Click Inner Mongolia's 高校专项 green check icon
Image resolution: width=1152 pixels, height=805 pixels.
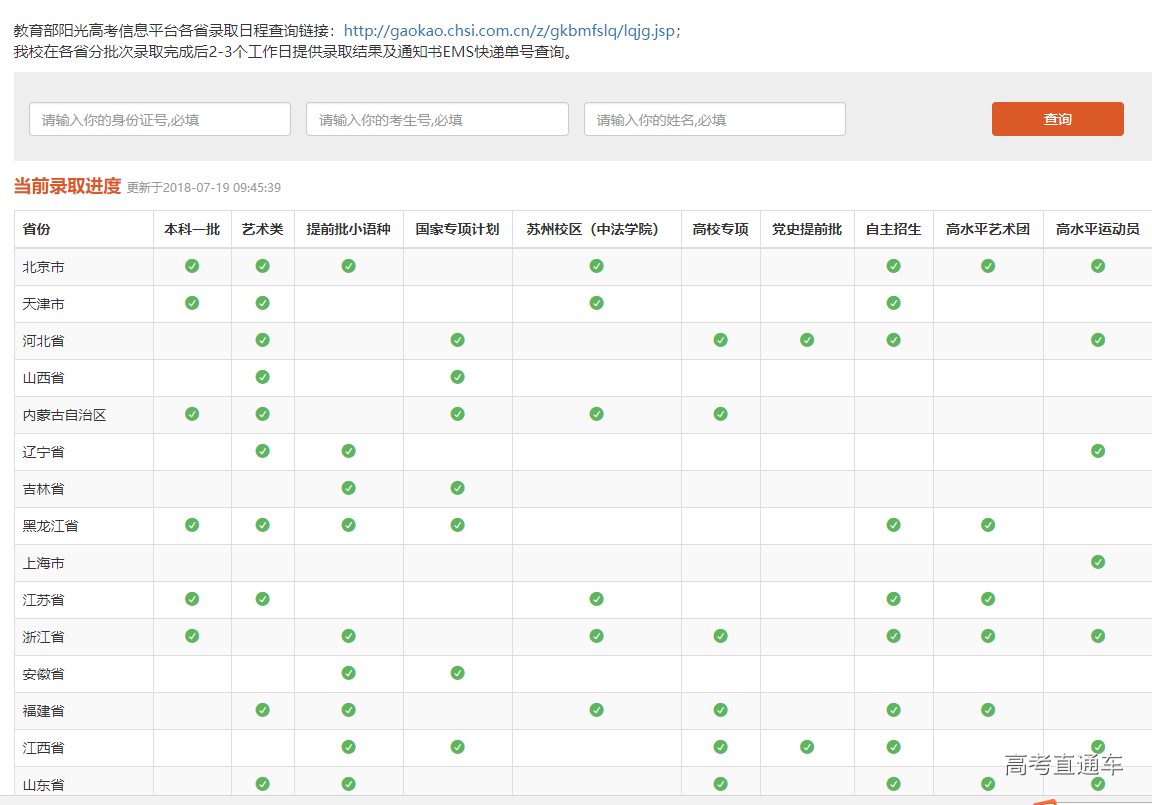(720, 414)
